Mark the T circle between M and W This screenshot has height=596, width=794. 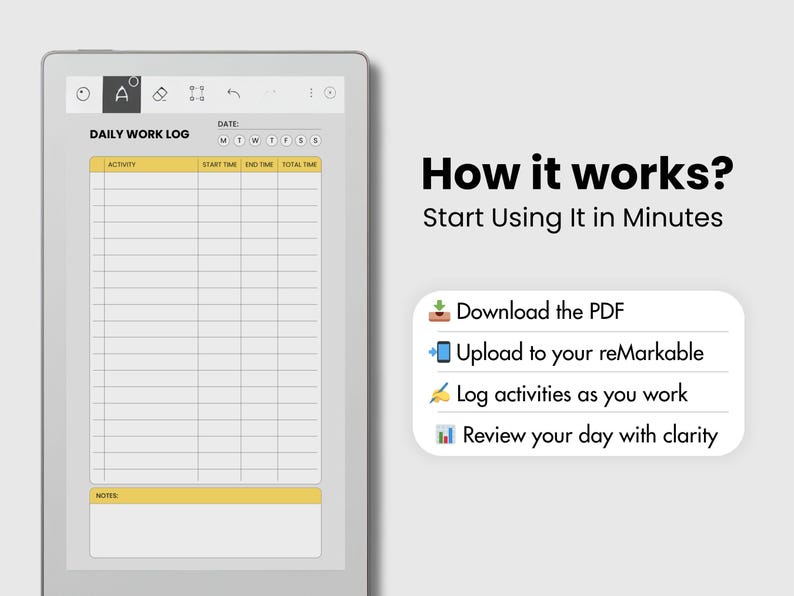click(240, 140)
